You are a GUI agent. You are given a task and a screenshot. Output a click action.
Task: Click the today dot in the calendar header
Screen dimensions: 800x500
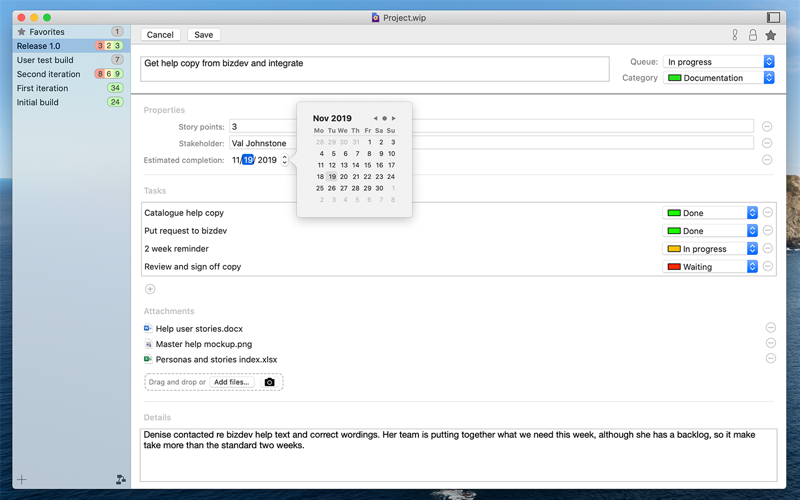[x=385, y=118]
